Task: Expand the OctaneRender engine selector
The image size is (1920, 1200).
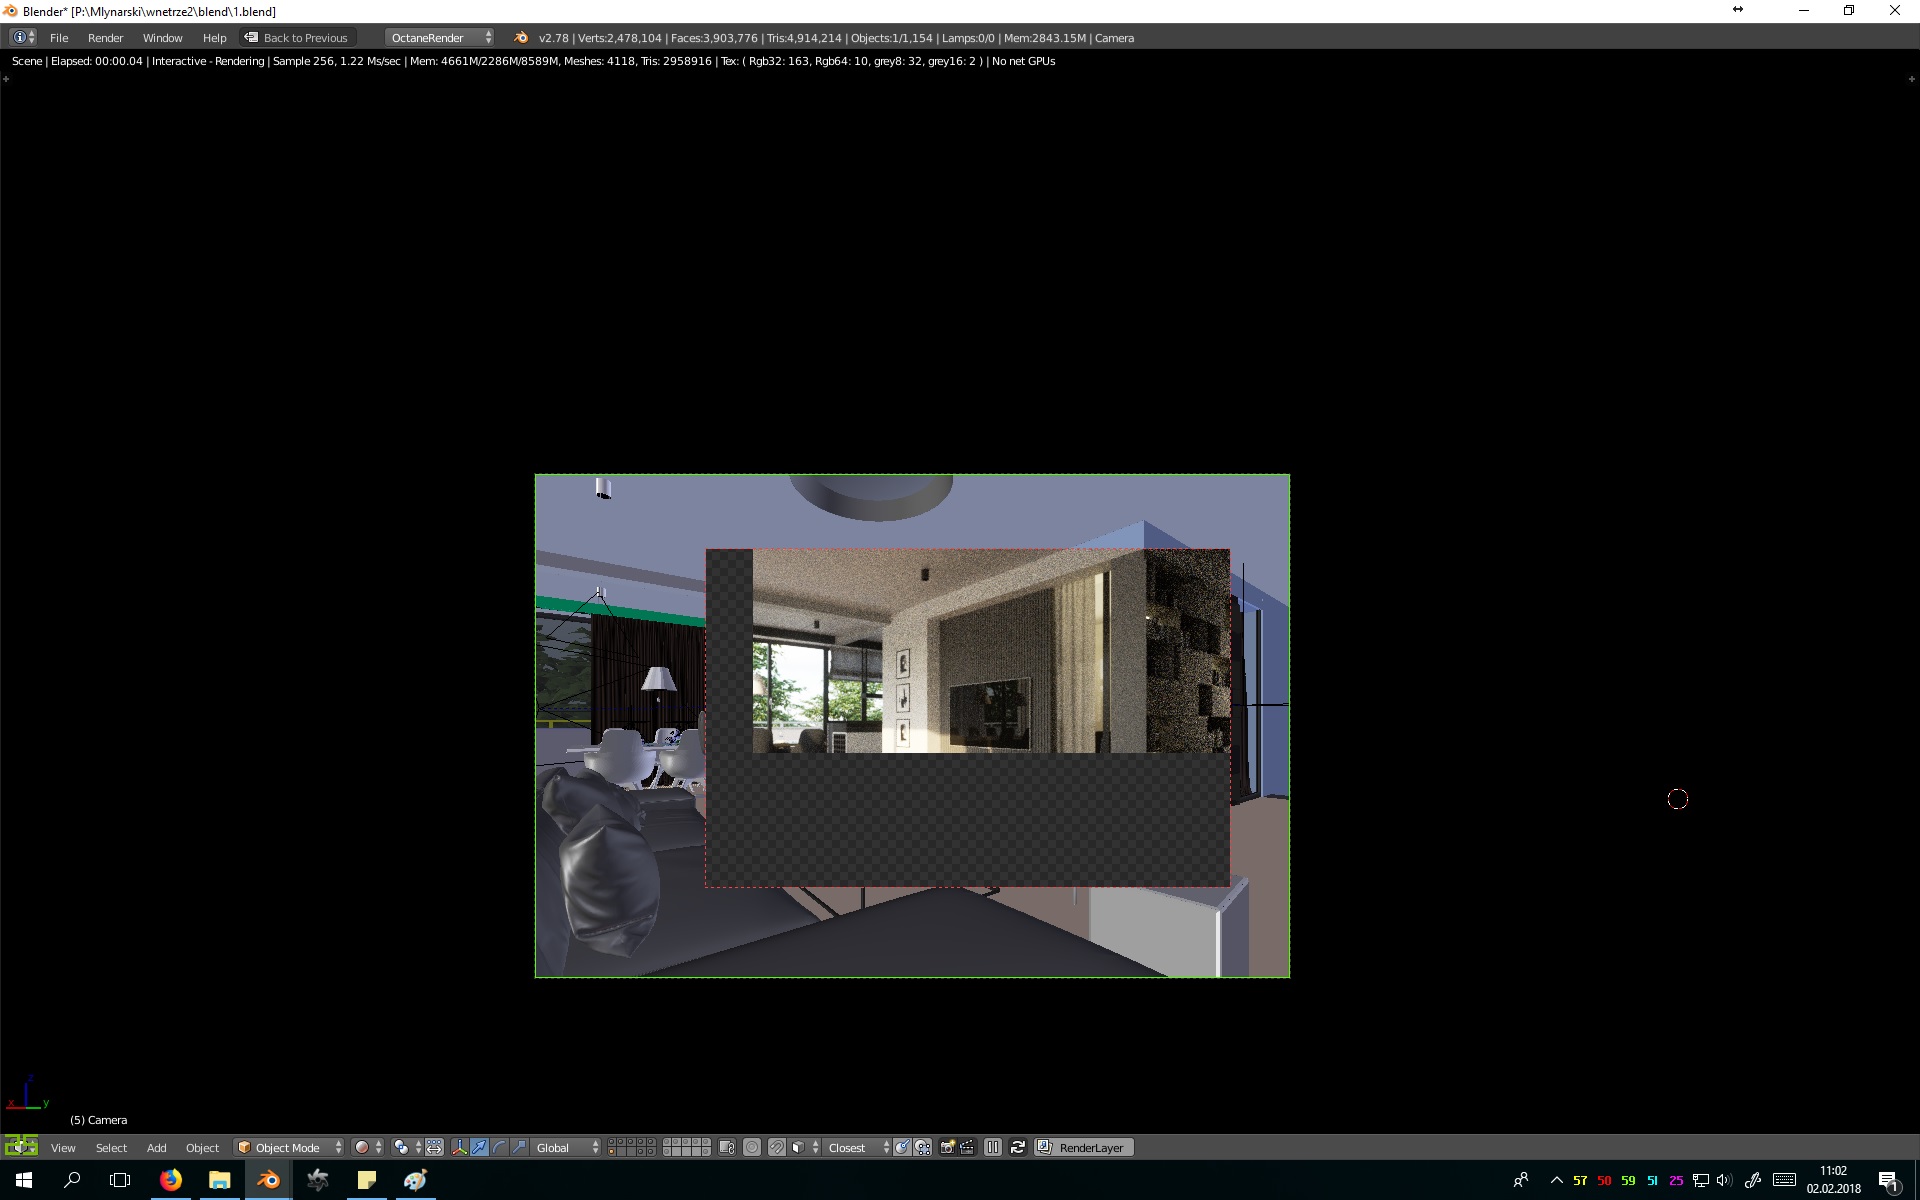Action: click(439, 38)
